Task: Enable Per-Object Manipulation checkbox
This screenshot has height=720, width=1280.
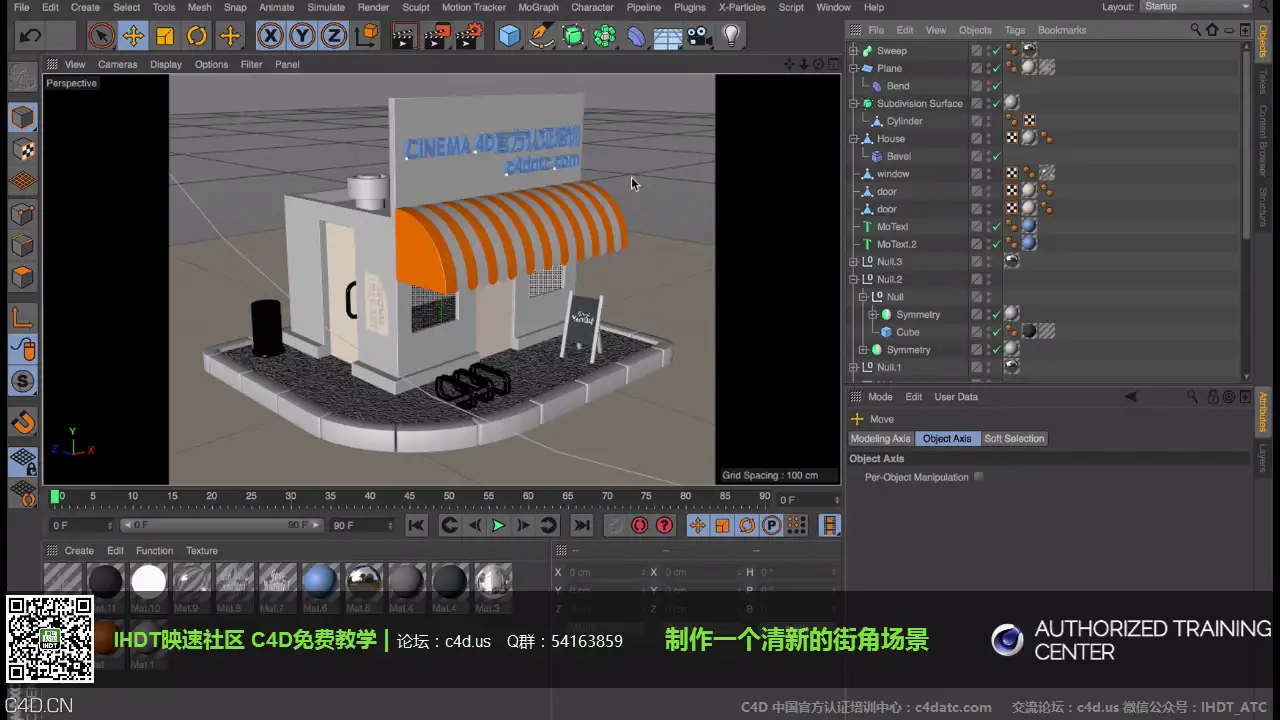Action: click(979, 477)
